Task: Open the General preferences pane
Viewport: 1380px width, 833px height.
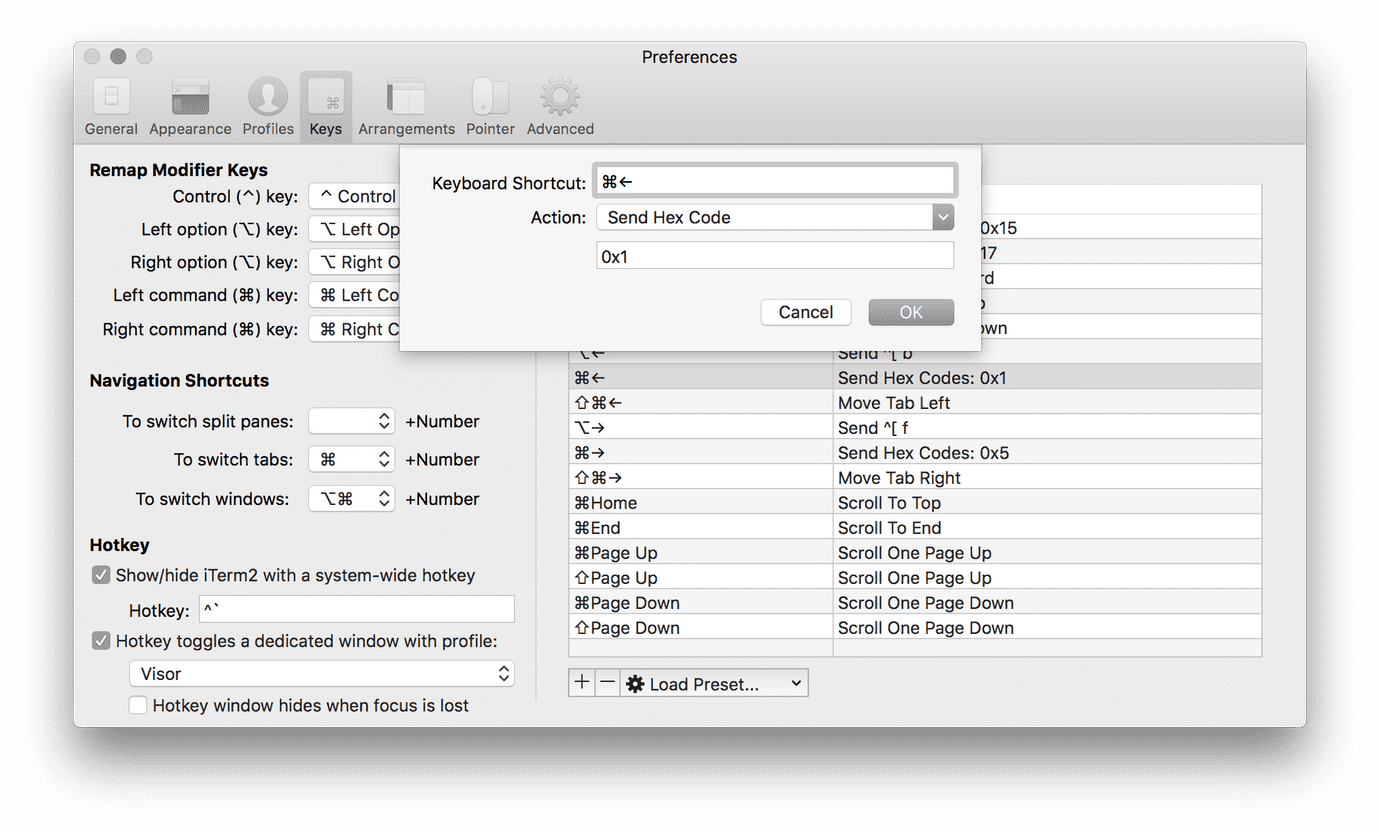Action: click(x=110, y=105)
